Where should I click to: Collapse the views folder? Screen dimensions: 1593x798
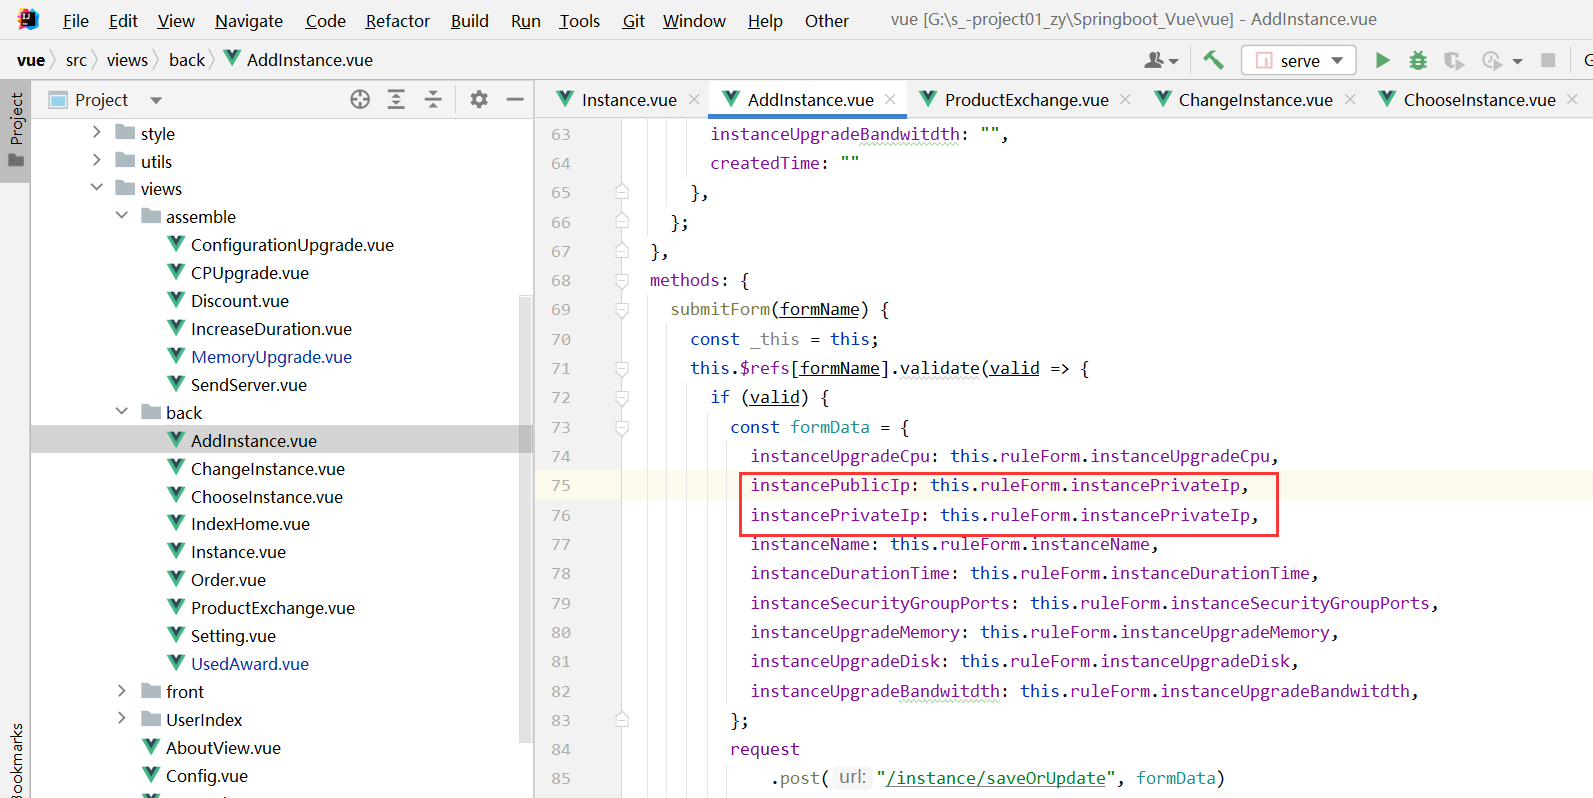coord(97,188)
